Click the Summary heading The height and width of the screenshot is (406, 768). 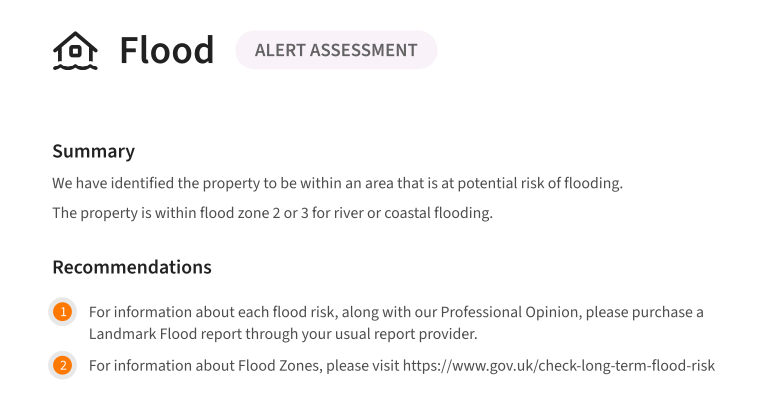(x=94, y=152)
